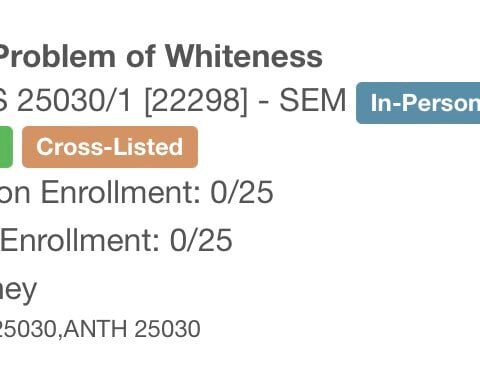Click the 'Enrollment' word on the second enrollment line
Image resolution: width=480 pixels, height=389 pixels.
point(80,240)
